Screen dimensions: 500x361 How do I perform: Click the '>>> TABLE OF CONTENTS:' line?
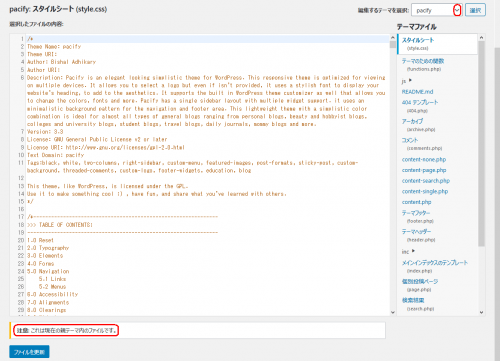(60, 225)
